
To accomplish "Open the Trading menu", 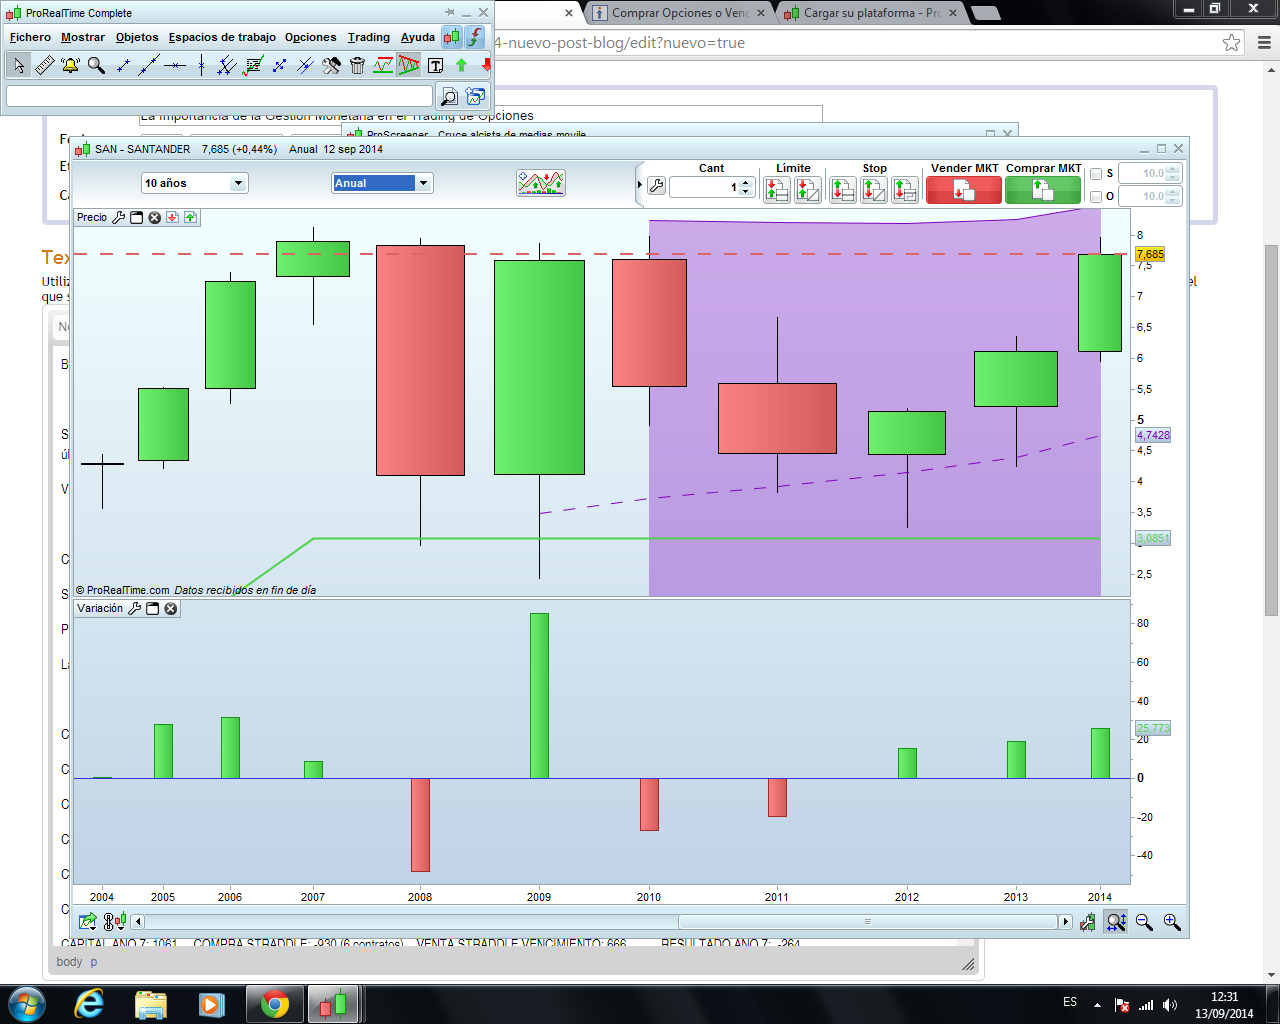I will click(369, 37).
